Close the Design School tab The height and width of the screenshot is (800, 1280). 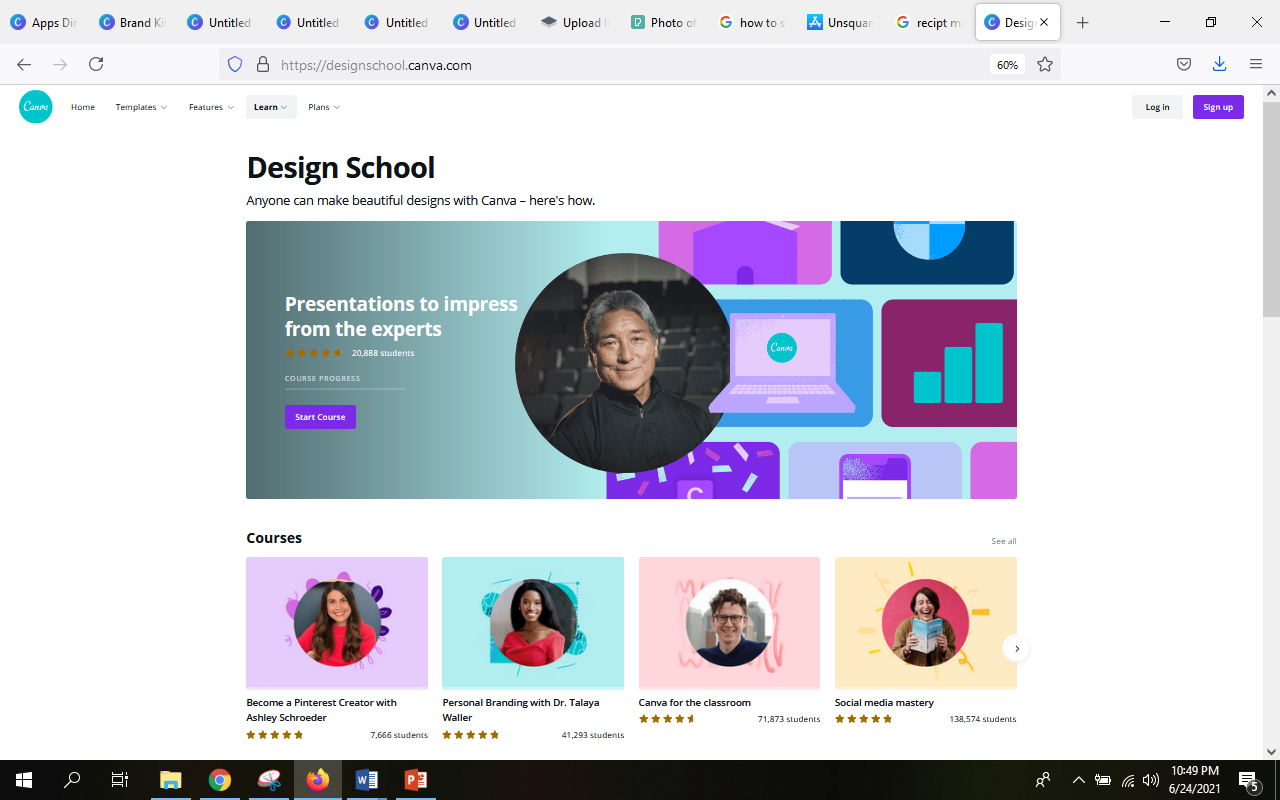pyautogui.click(x=1044, y=22)
